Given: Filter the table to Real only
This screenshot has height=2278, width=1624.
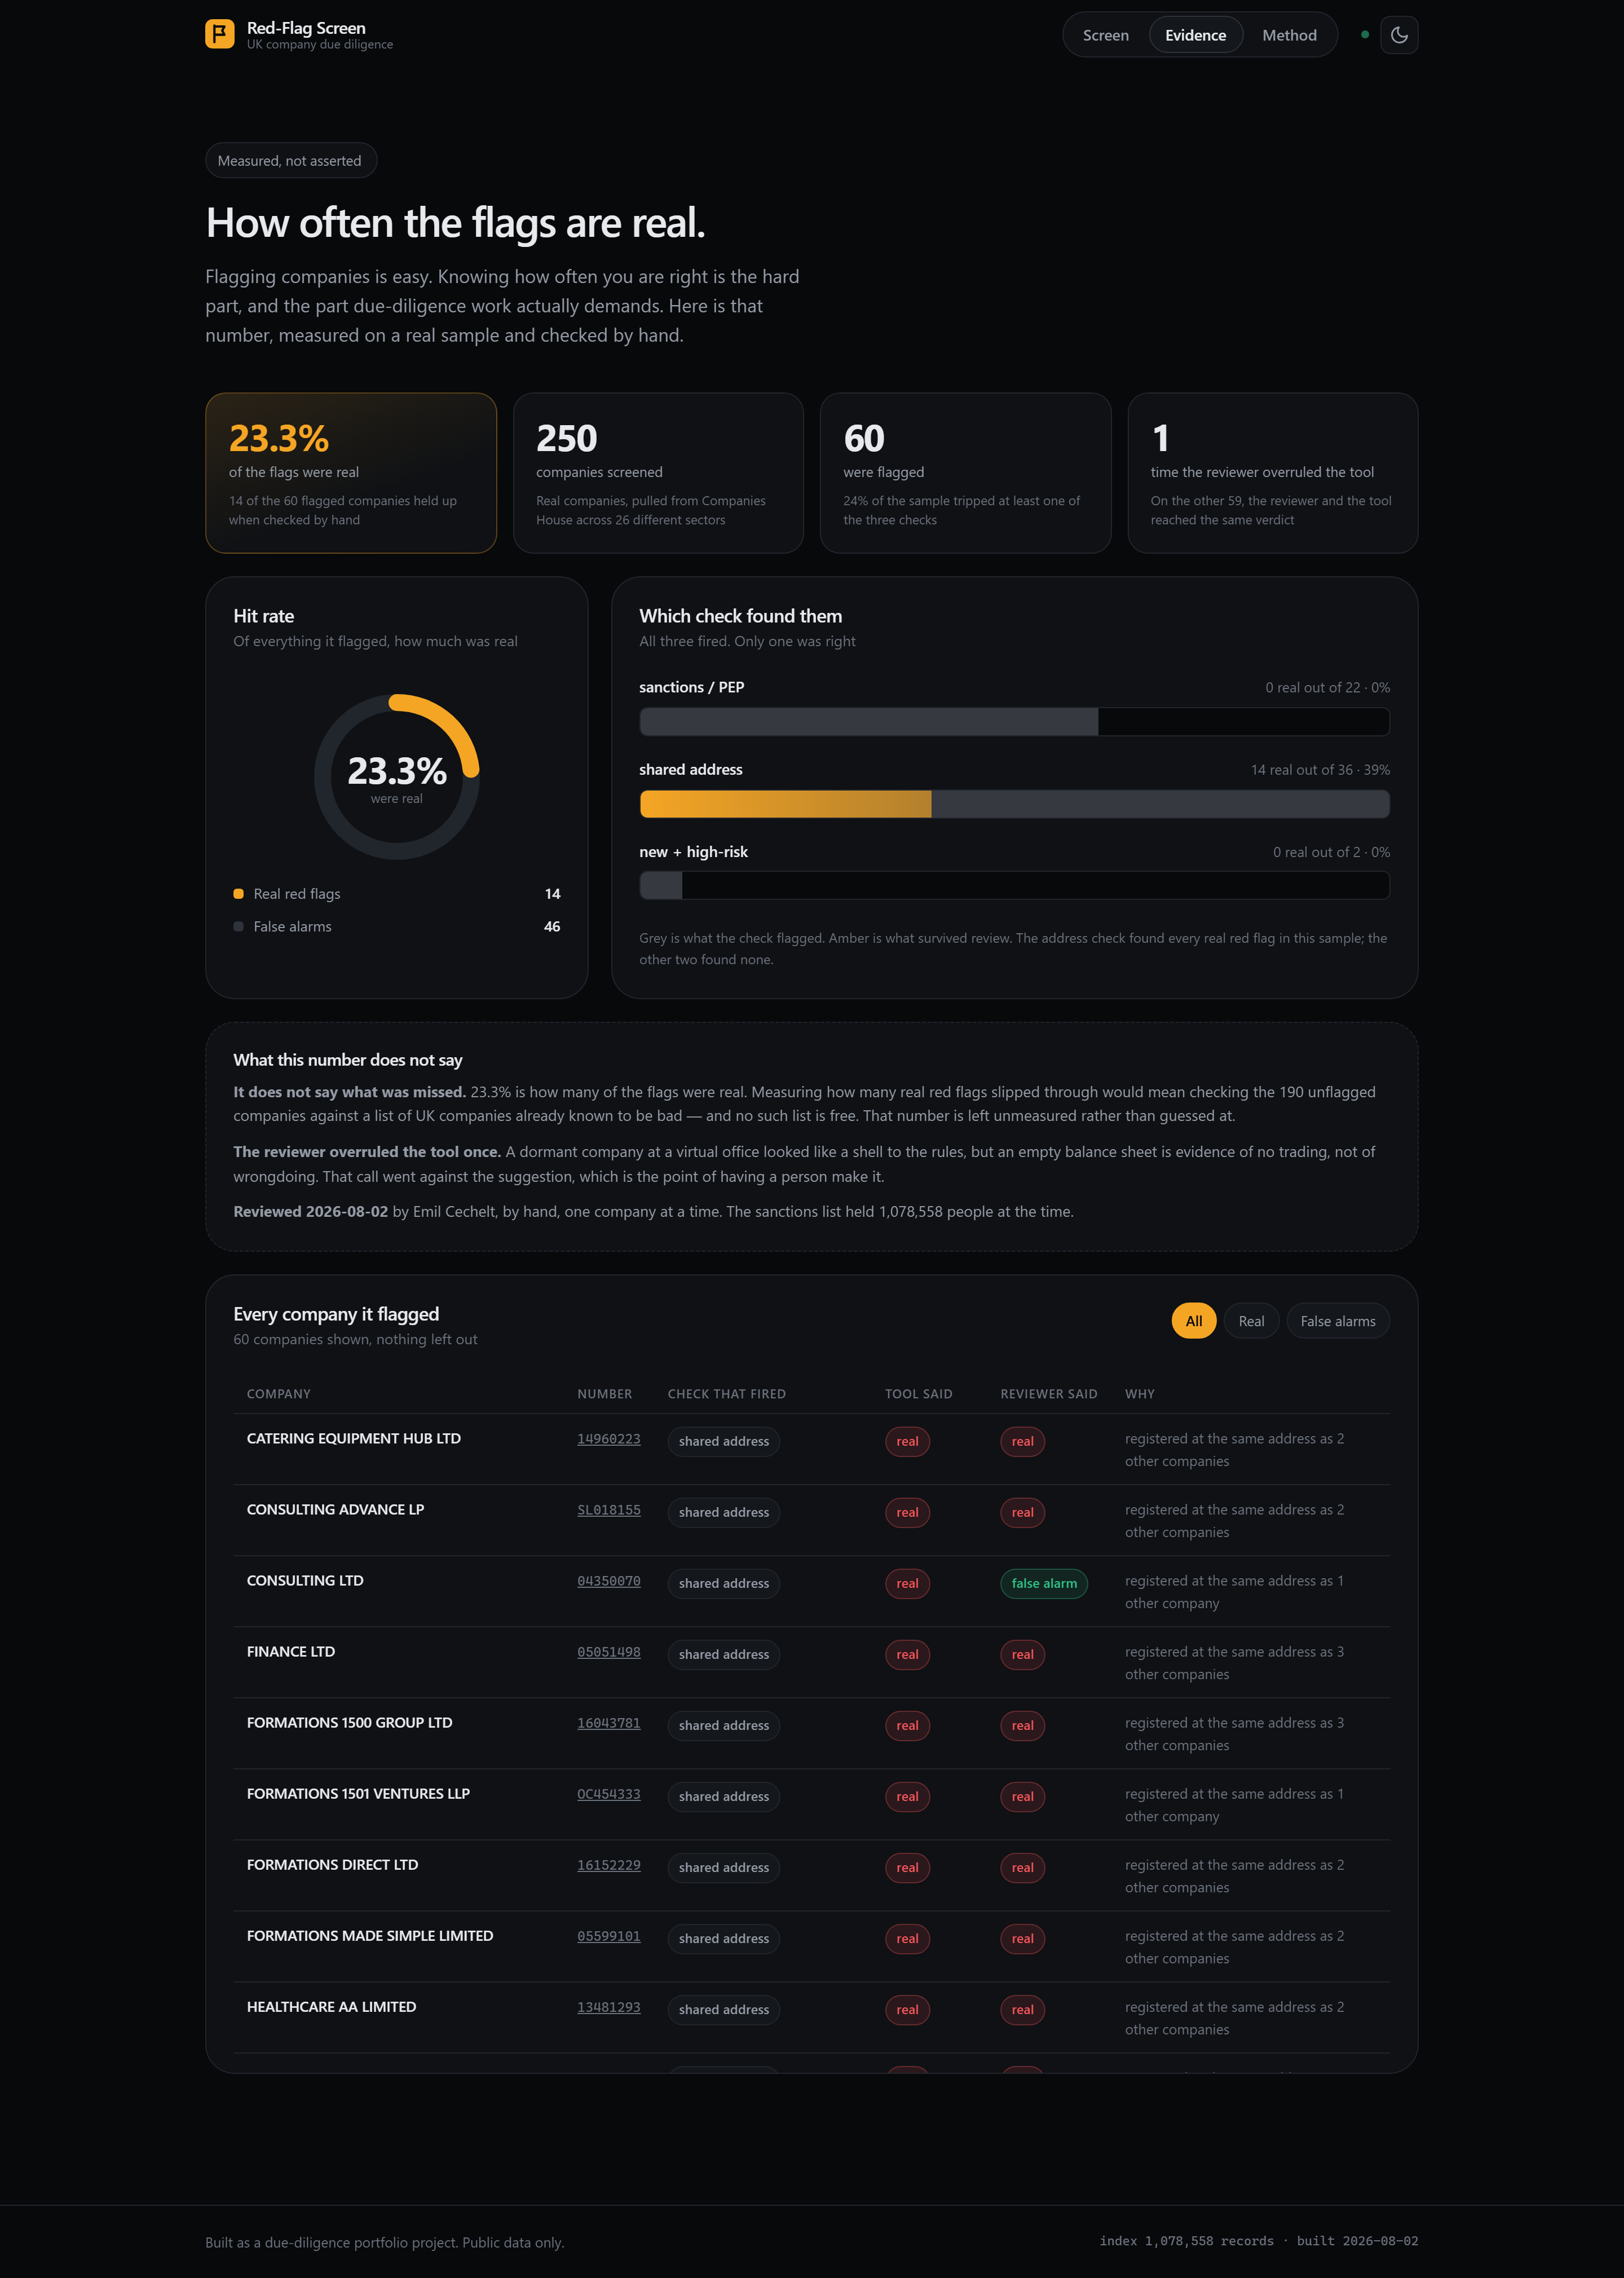Looking at the screenshot, I should click(1251, 1321).
